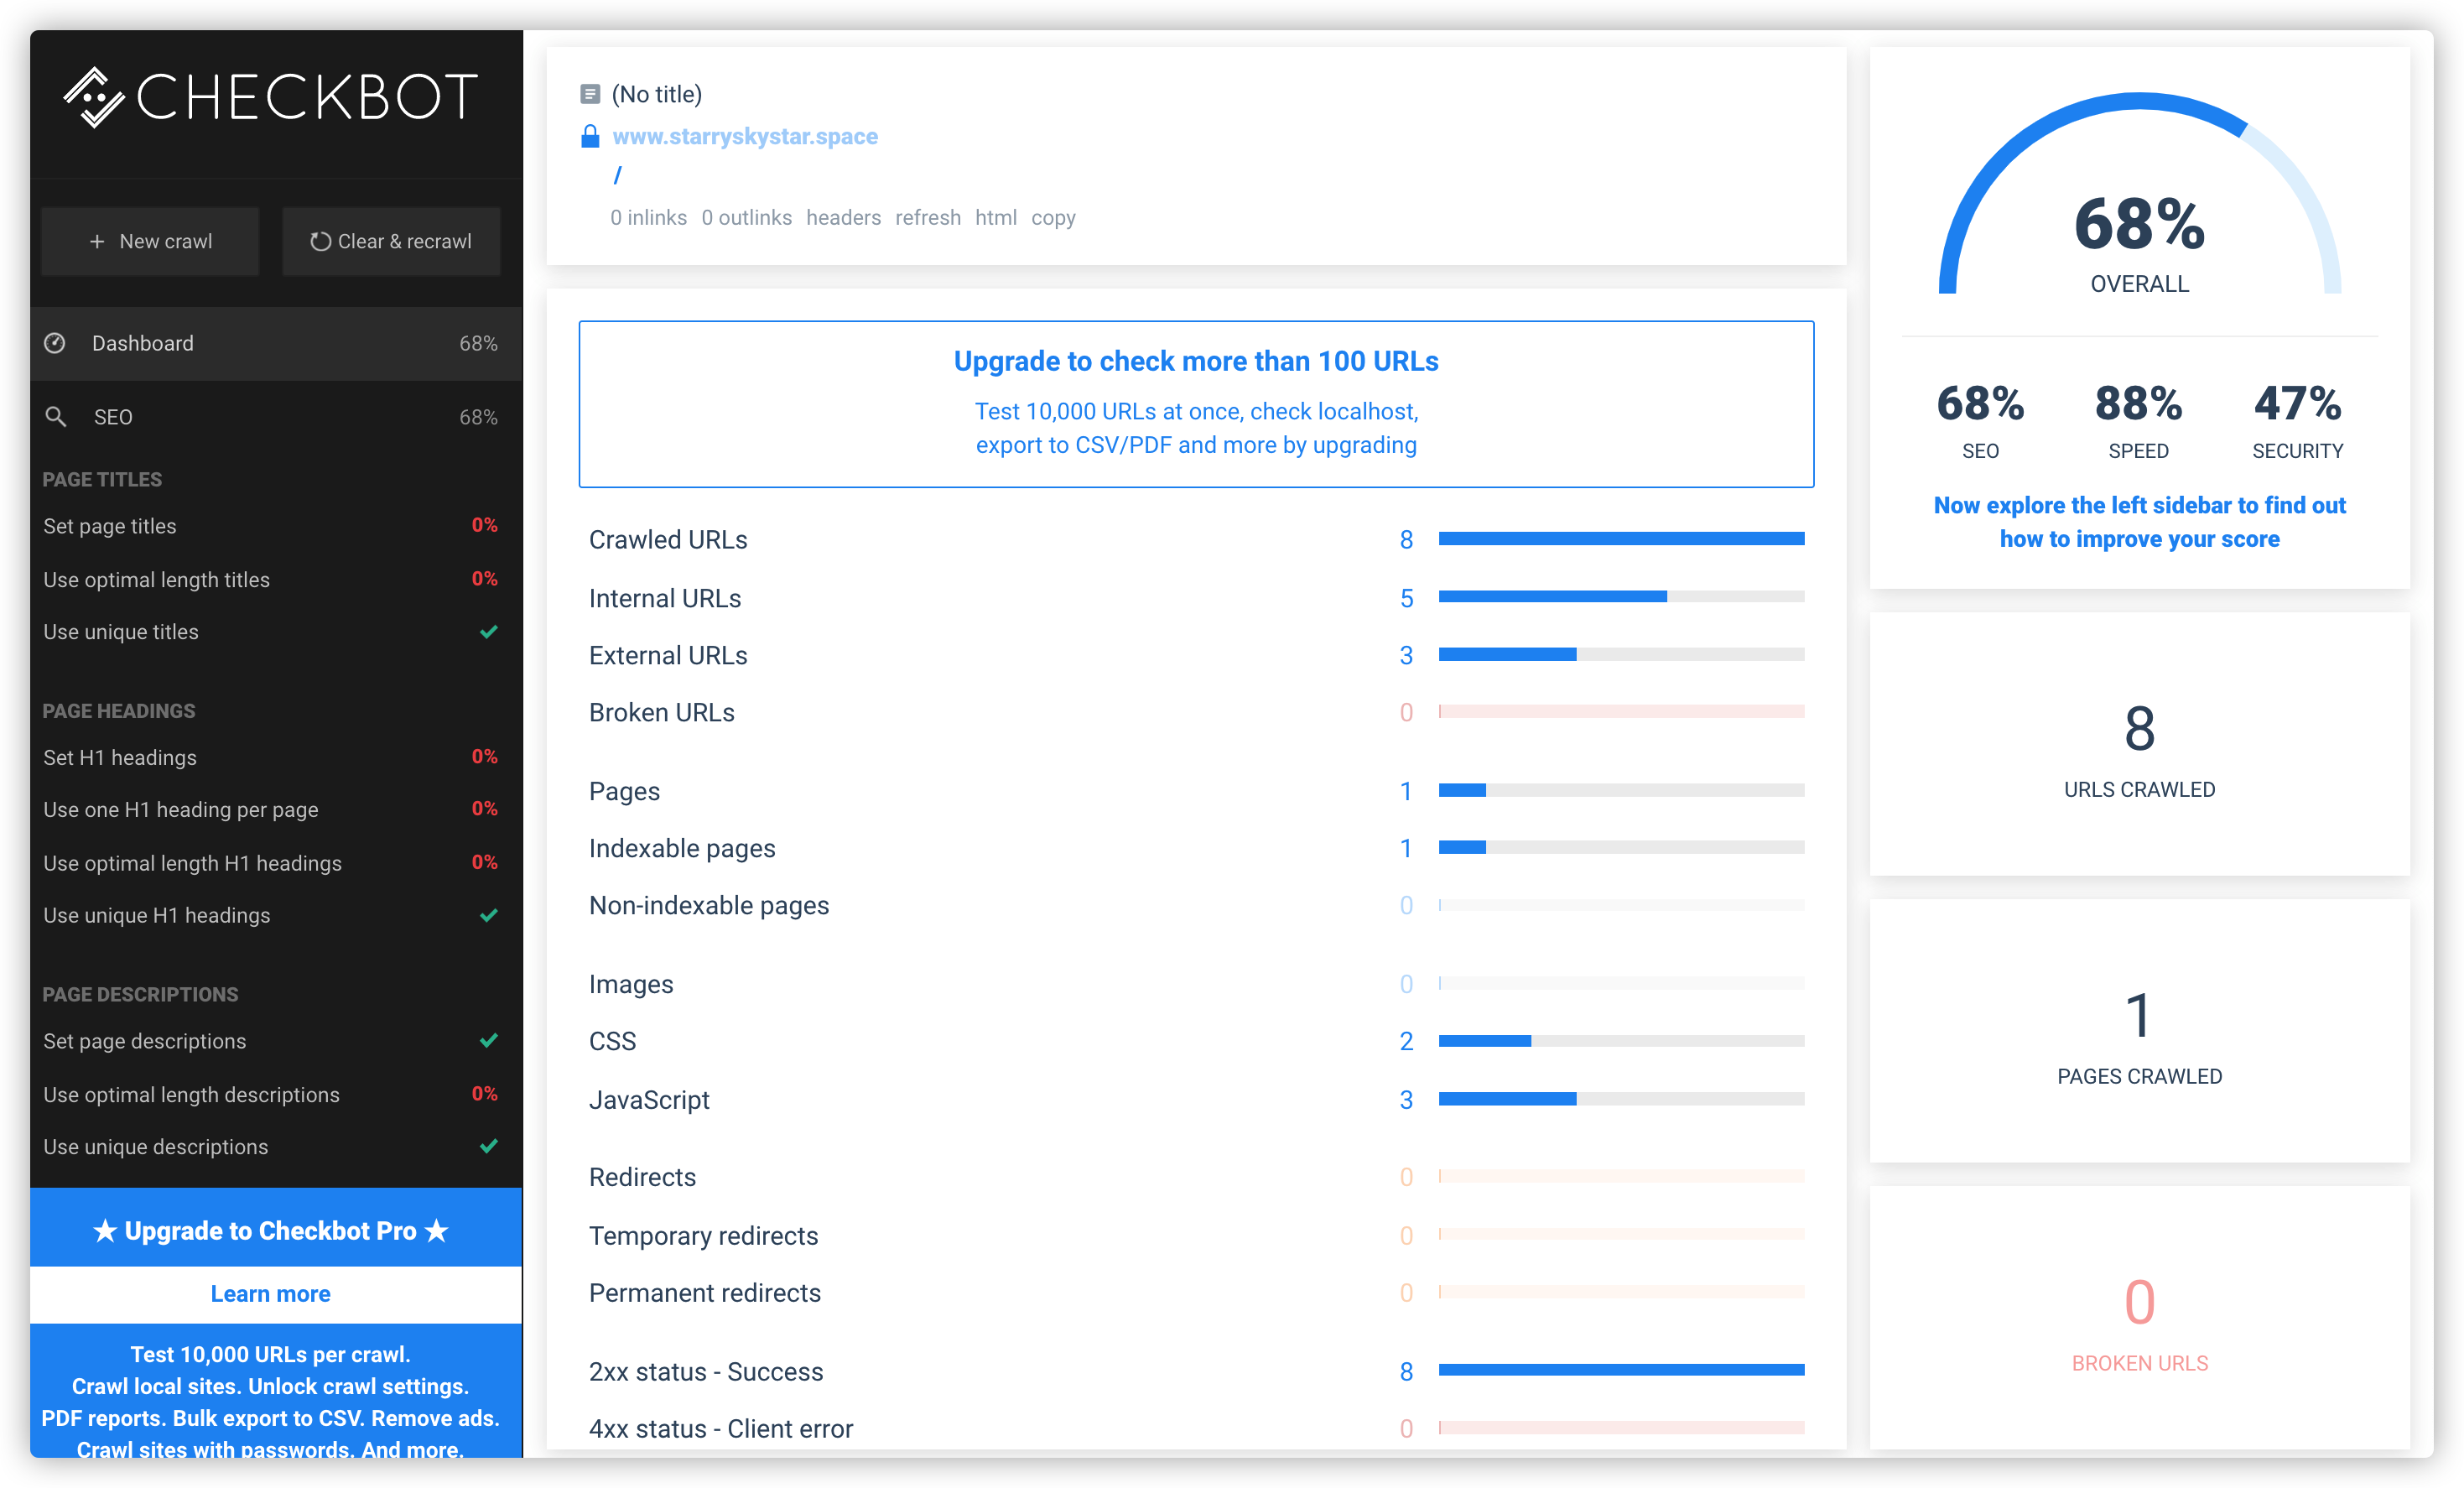Click the 0 Broken URLs card
2464x1488 pixels.
point(2139,1318)
